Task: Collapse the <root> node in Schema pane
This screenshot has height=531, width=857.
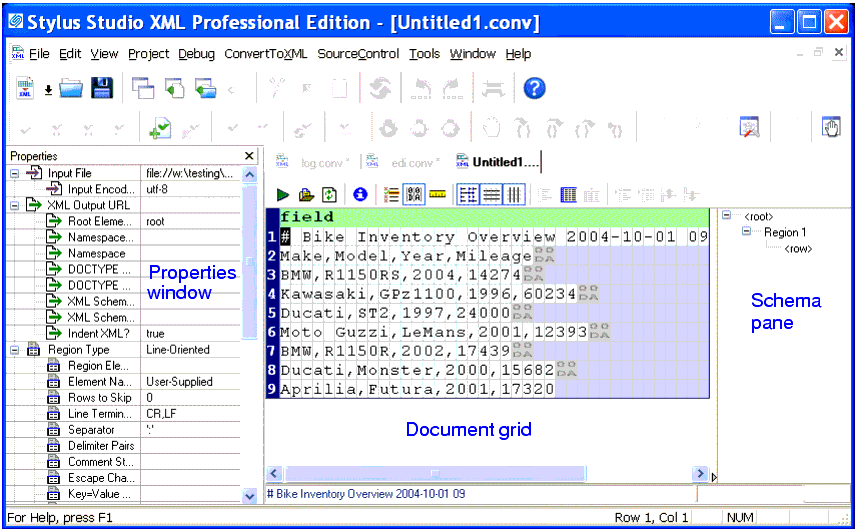Action: coord(727,216)
